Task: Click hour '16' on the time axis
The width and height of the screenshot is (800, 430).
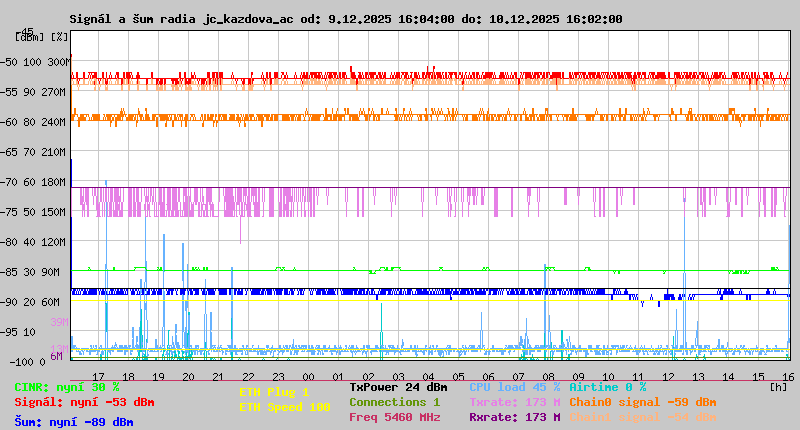Action: click(788, 377)
